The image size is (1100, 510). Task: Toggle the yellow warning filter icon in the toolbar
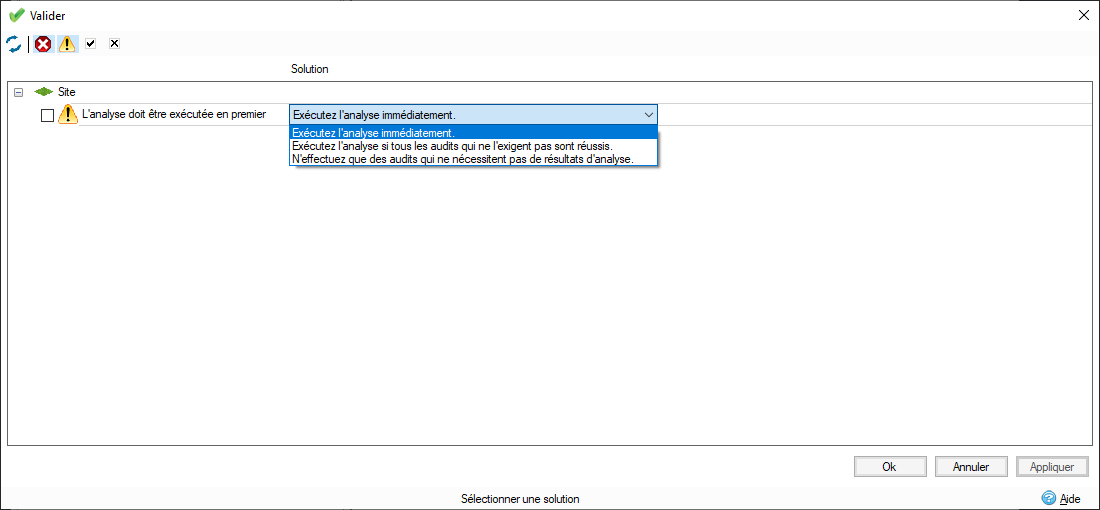(67, 44)
